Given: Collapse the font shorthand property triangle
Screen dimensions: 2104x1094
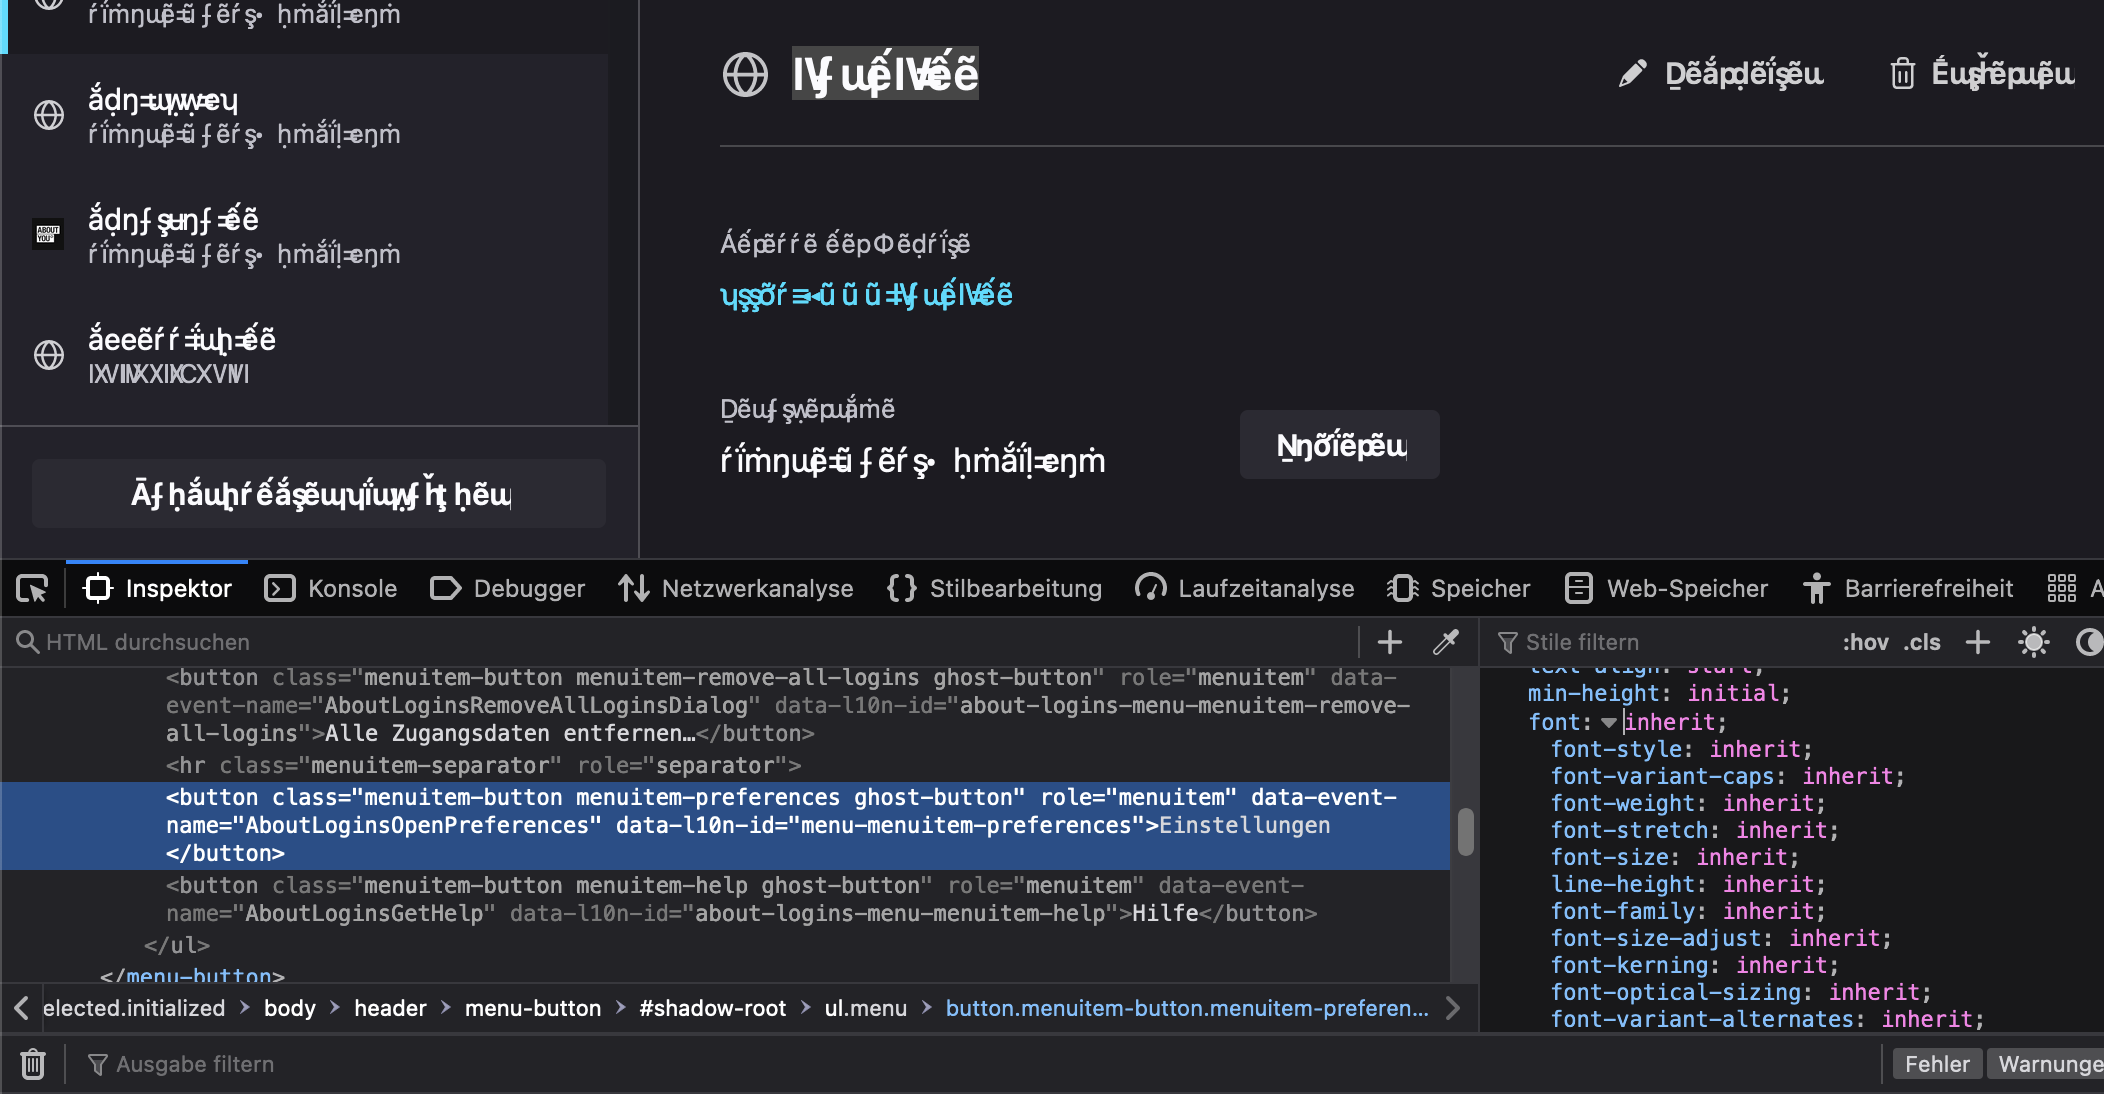Looking at the screenshot, I should click(x=1608, y=722).
